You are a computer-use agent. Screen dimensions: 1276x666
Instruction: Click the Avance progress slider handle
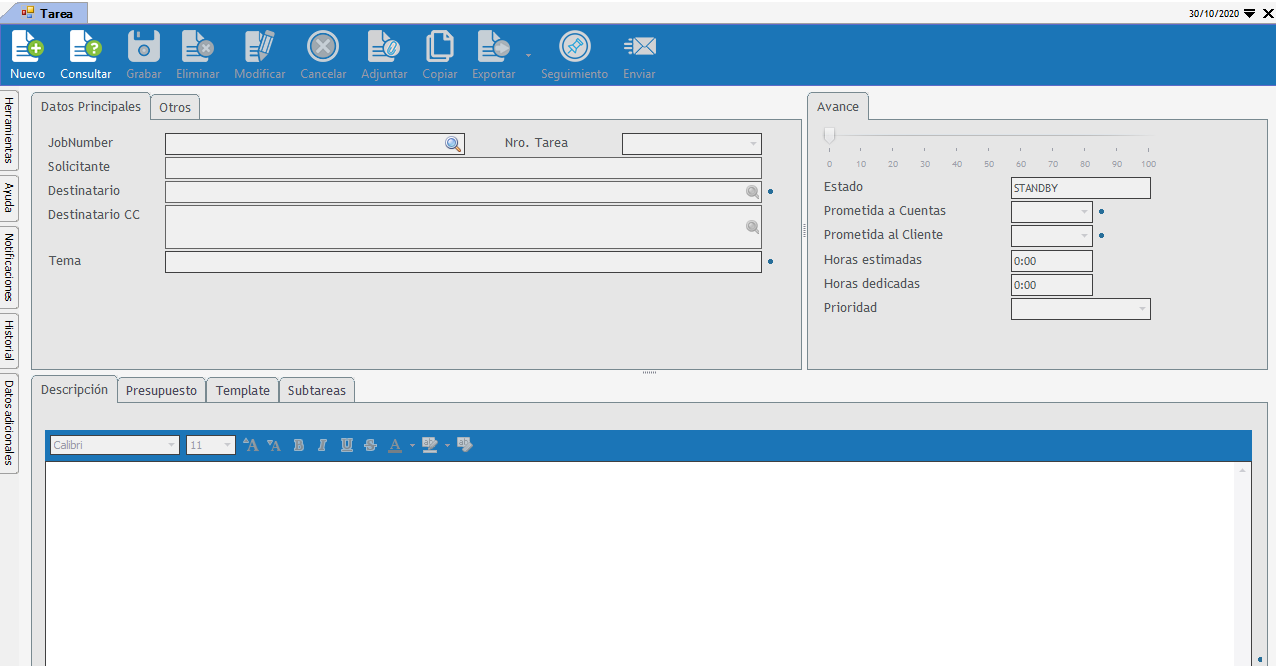coord(829,136)
